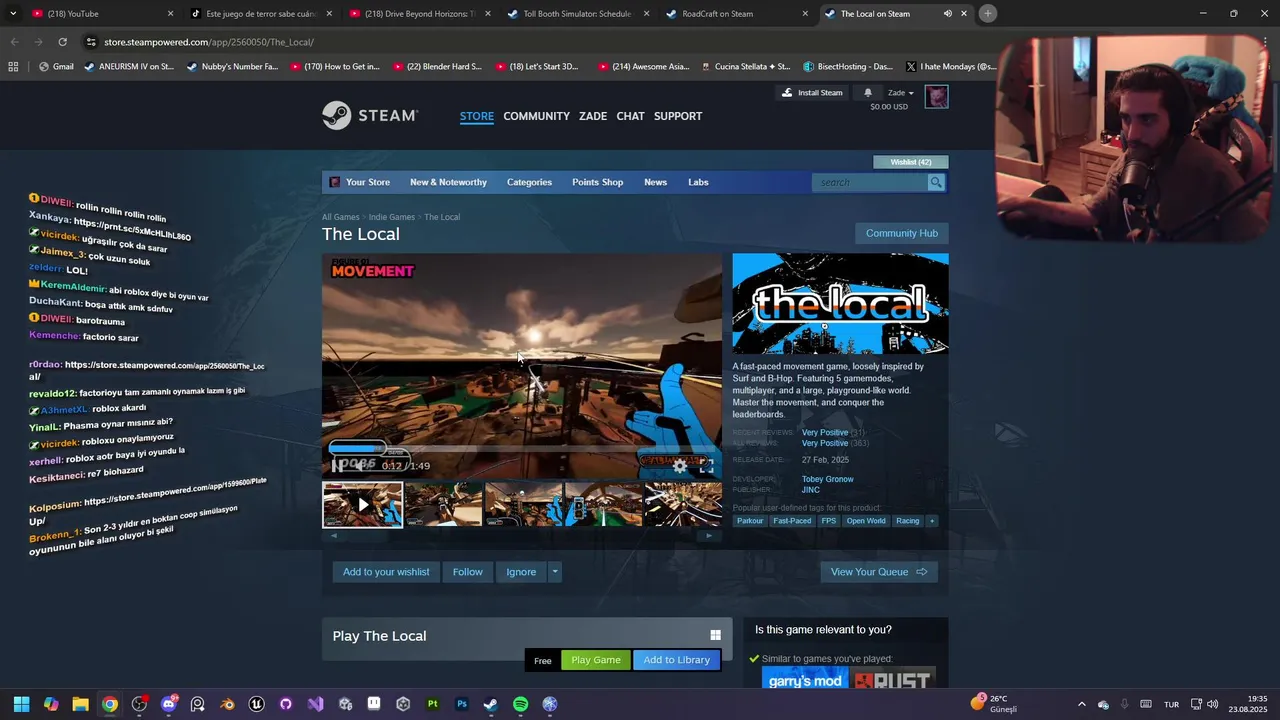1280x720 pixels.
Task: Open the user avatar in Steam header
Action: [x=936, y=97]
